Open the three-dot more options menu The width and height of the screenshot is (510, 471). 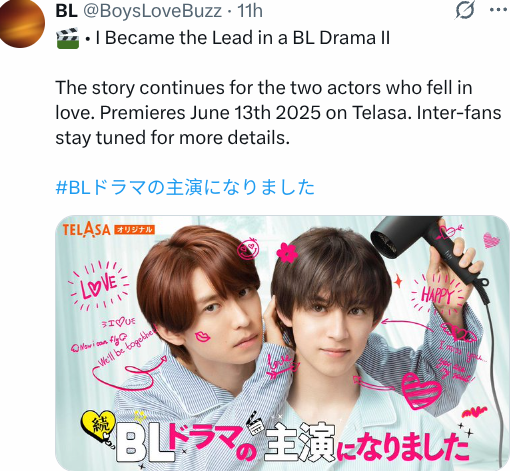(x=498, y=10)
